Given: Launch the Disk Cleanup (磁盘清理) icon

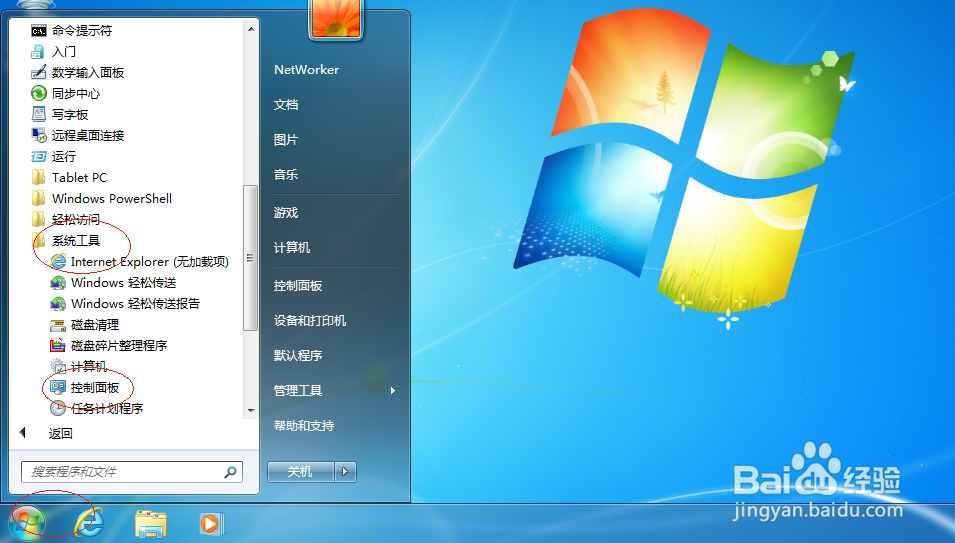Looking at the screenshot, I should (x=58, y=324).
